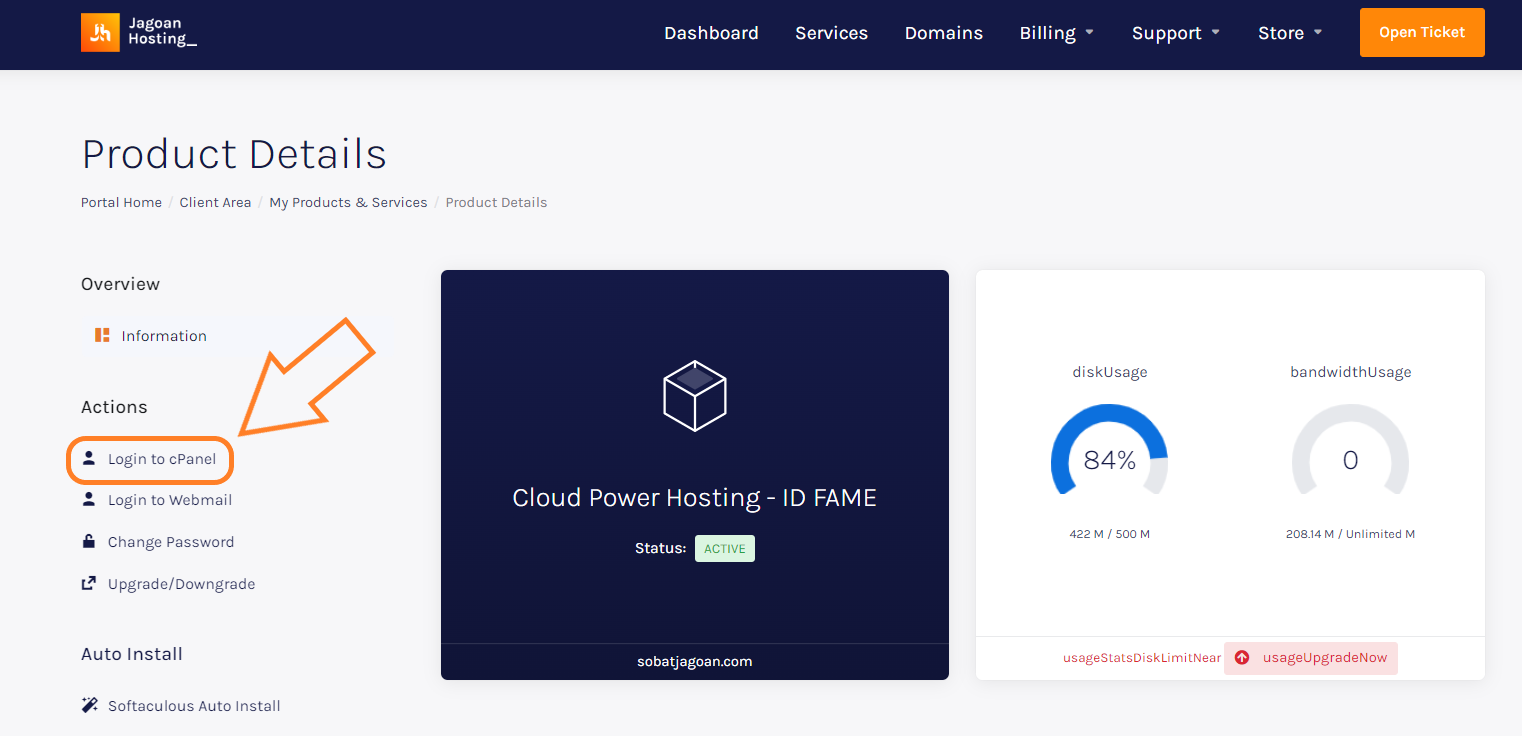Expand the Billing dropdown menu

(1057, 33)
